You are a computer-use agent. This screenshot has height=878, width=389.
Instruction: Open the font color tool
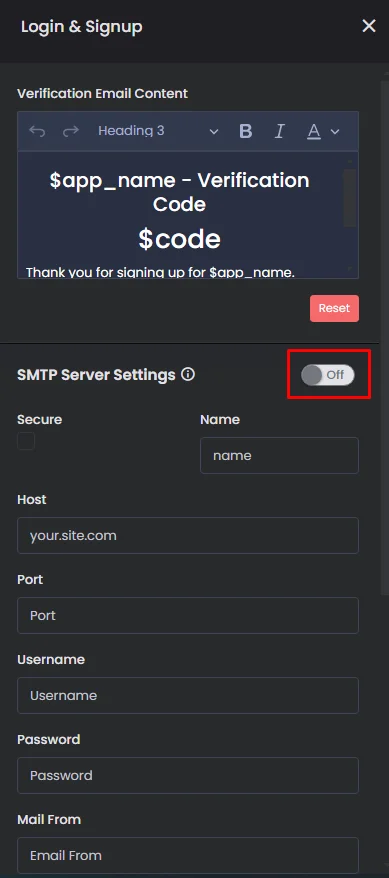(x=314, y=132)
